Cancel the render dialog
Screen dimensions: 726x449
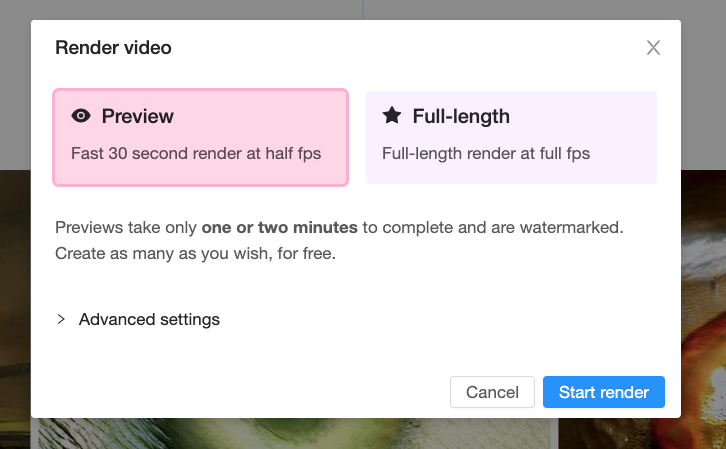492,392
